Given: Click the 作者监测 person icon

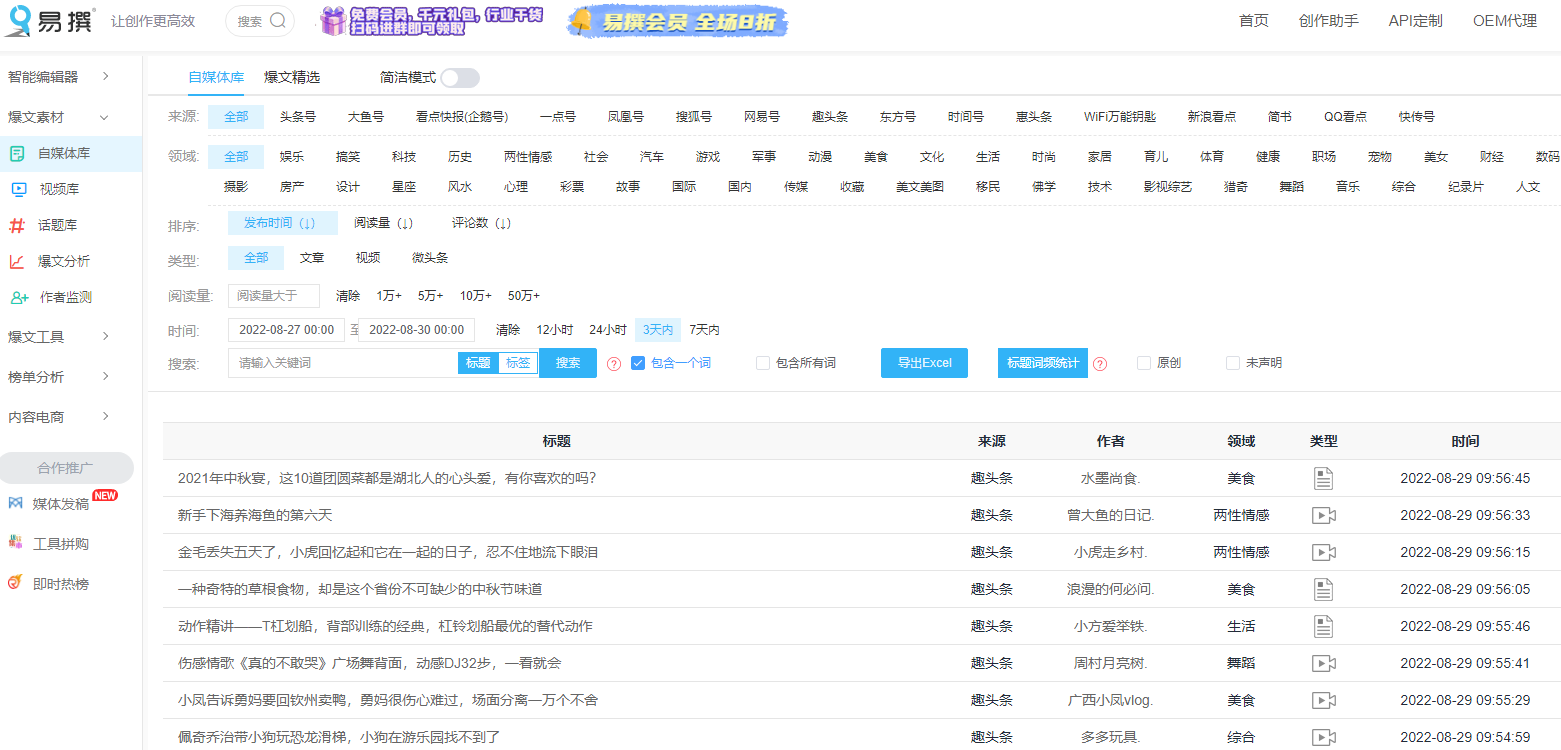Looking at the screenshot, I should pos(18,297).
